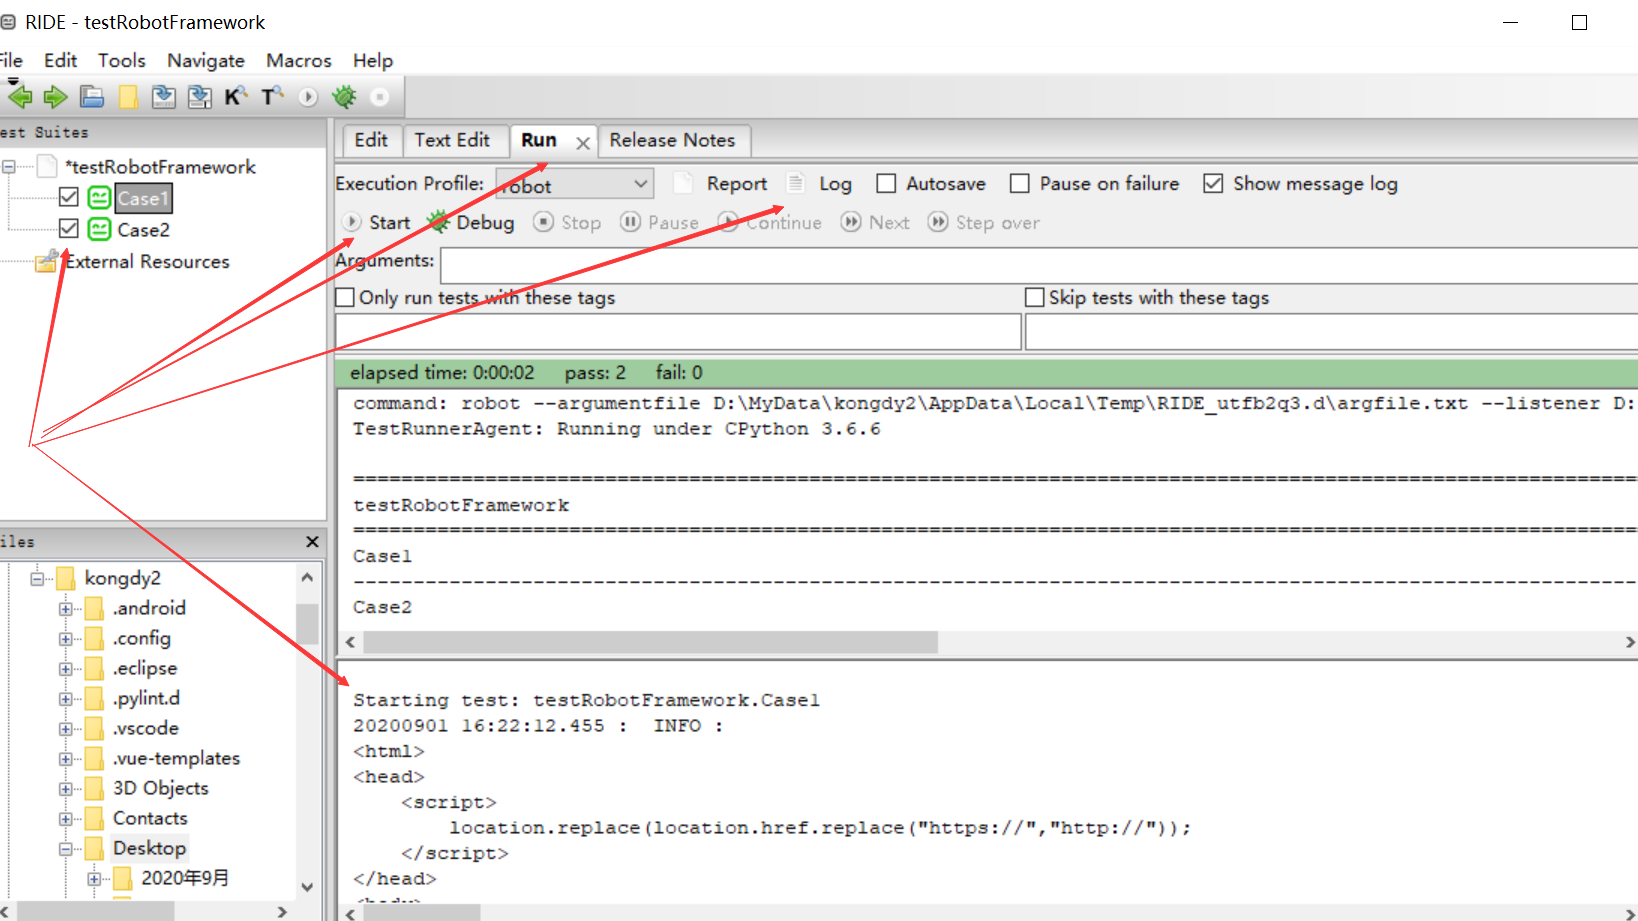Viewport: 1638px width, 921px height.
Task: Run tests using toolbar play icon
Action: 308,97
